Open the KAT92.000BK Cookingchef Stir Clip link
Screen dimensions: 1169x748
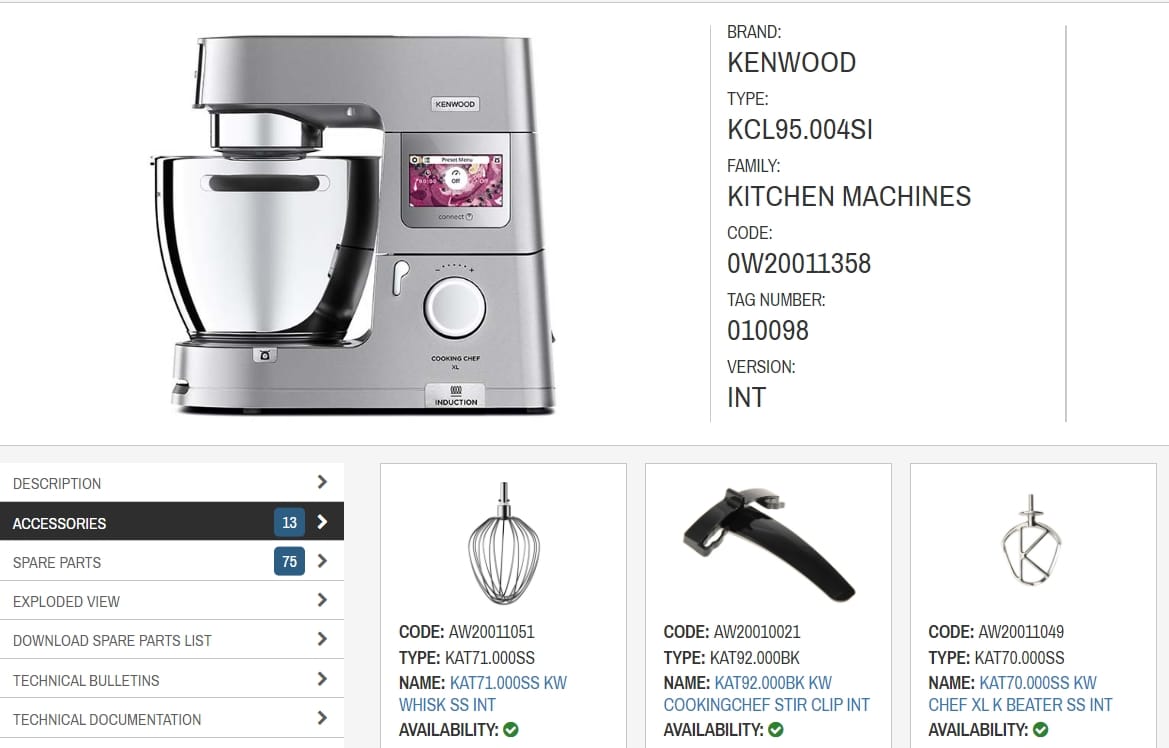point(766,694)
